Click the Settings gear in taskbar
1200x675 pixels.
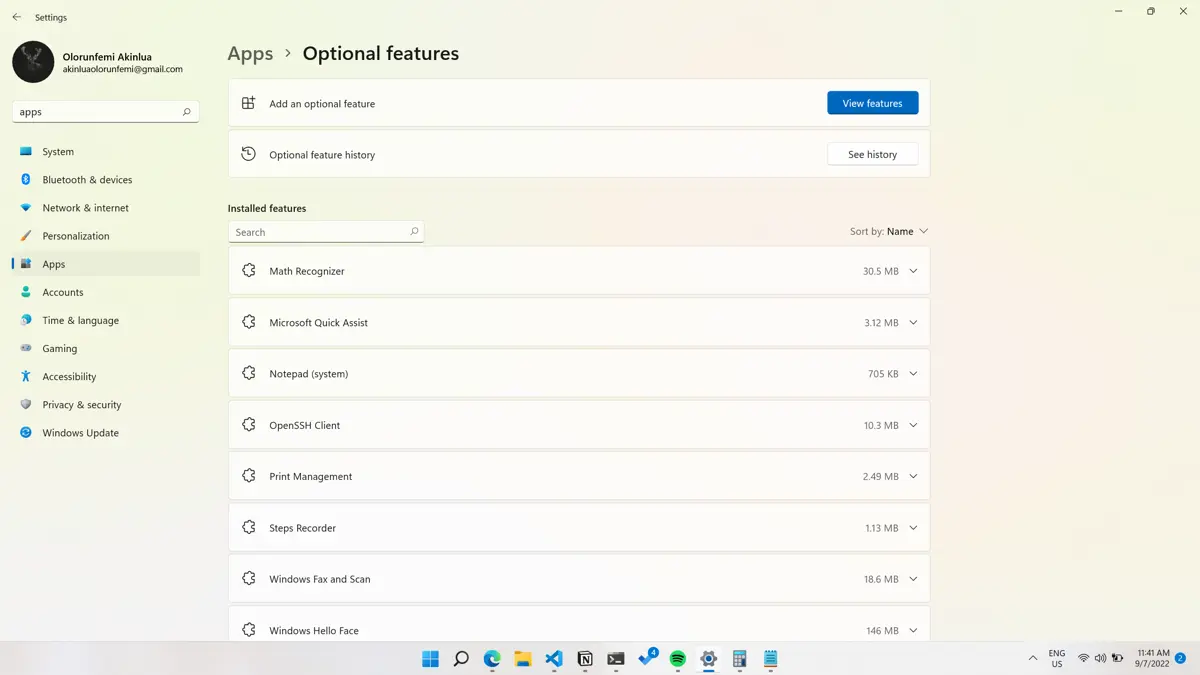pos(709,659)
